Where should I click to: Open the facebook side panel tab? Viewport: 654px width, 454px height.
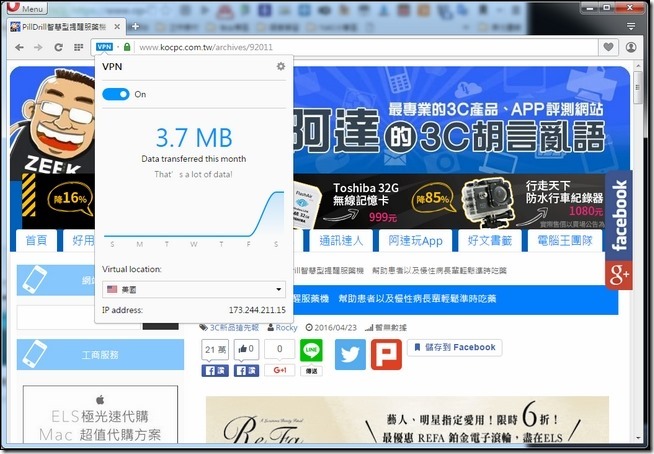(x=619, y=216)
